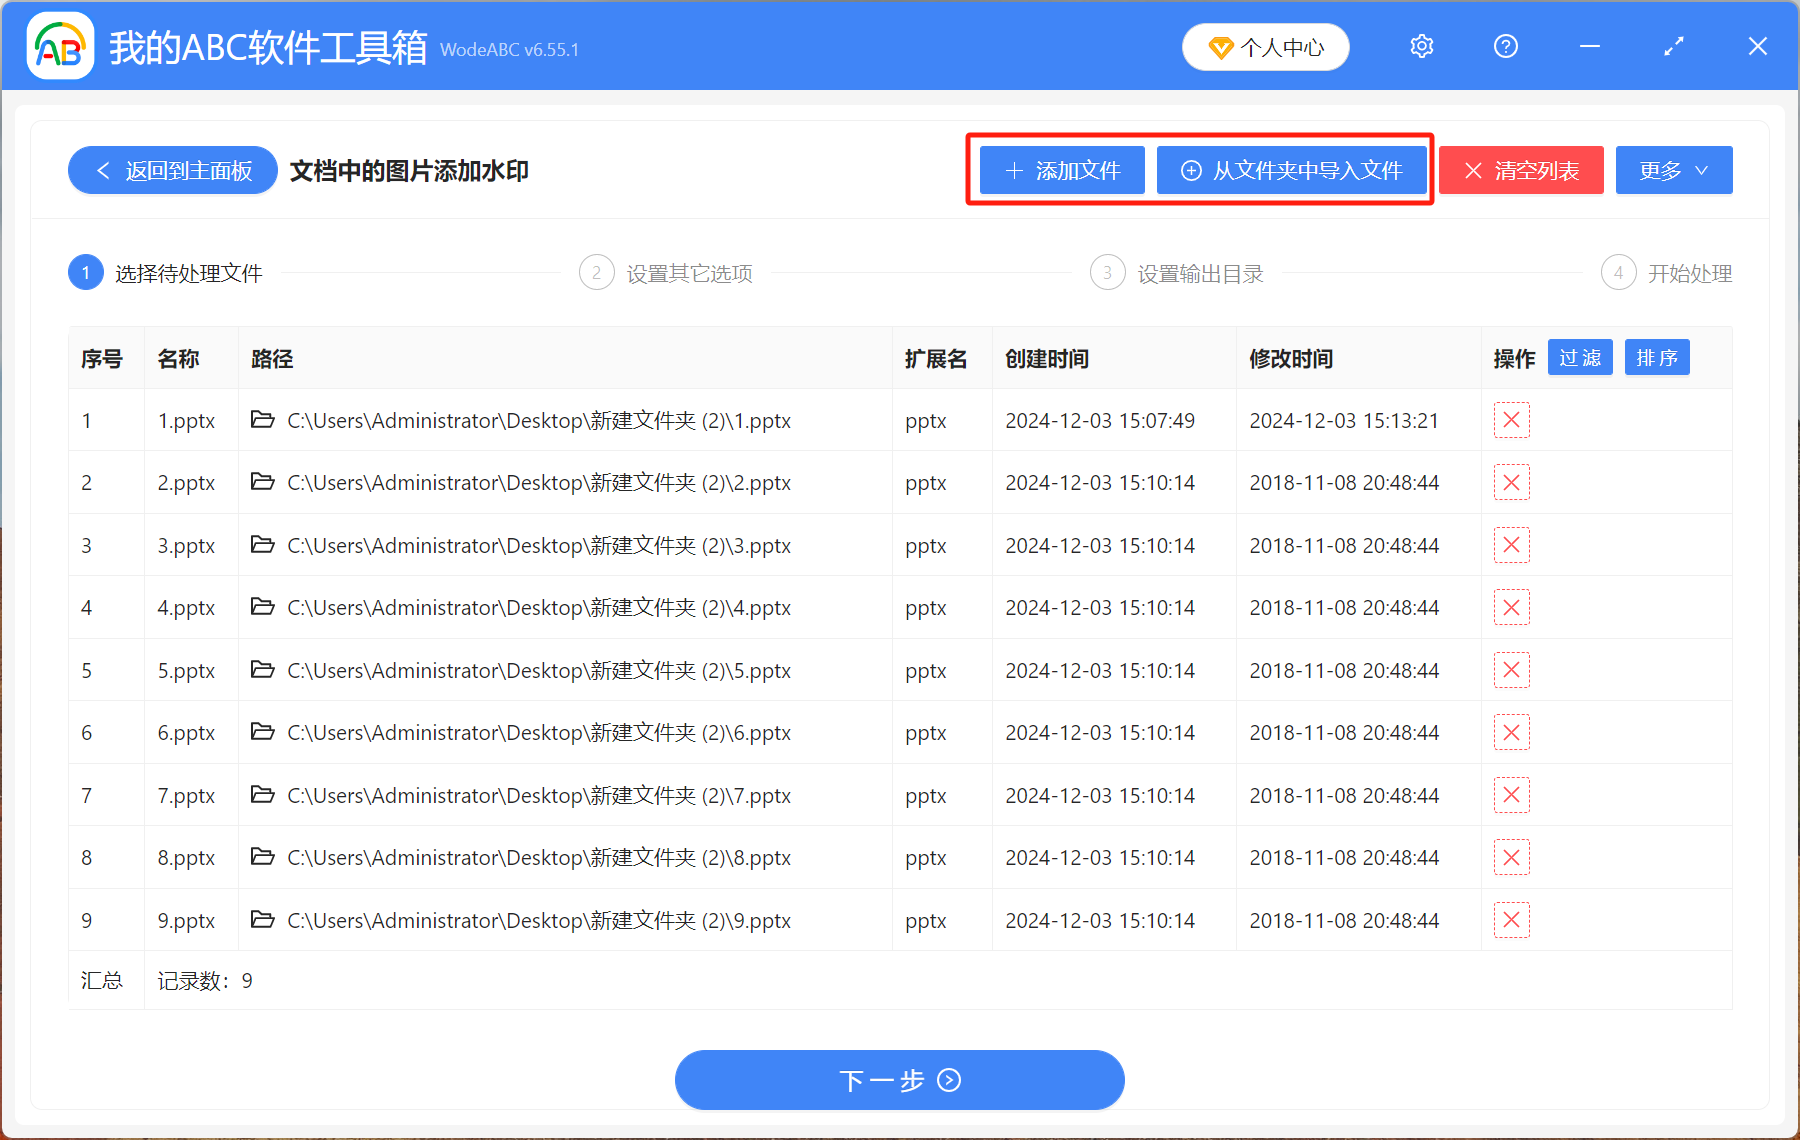The width and height of the screenshot is (1800, 1140).
Task: Open the fullscreen expand control
Action: 1673,46
